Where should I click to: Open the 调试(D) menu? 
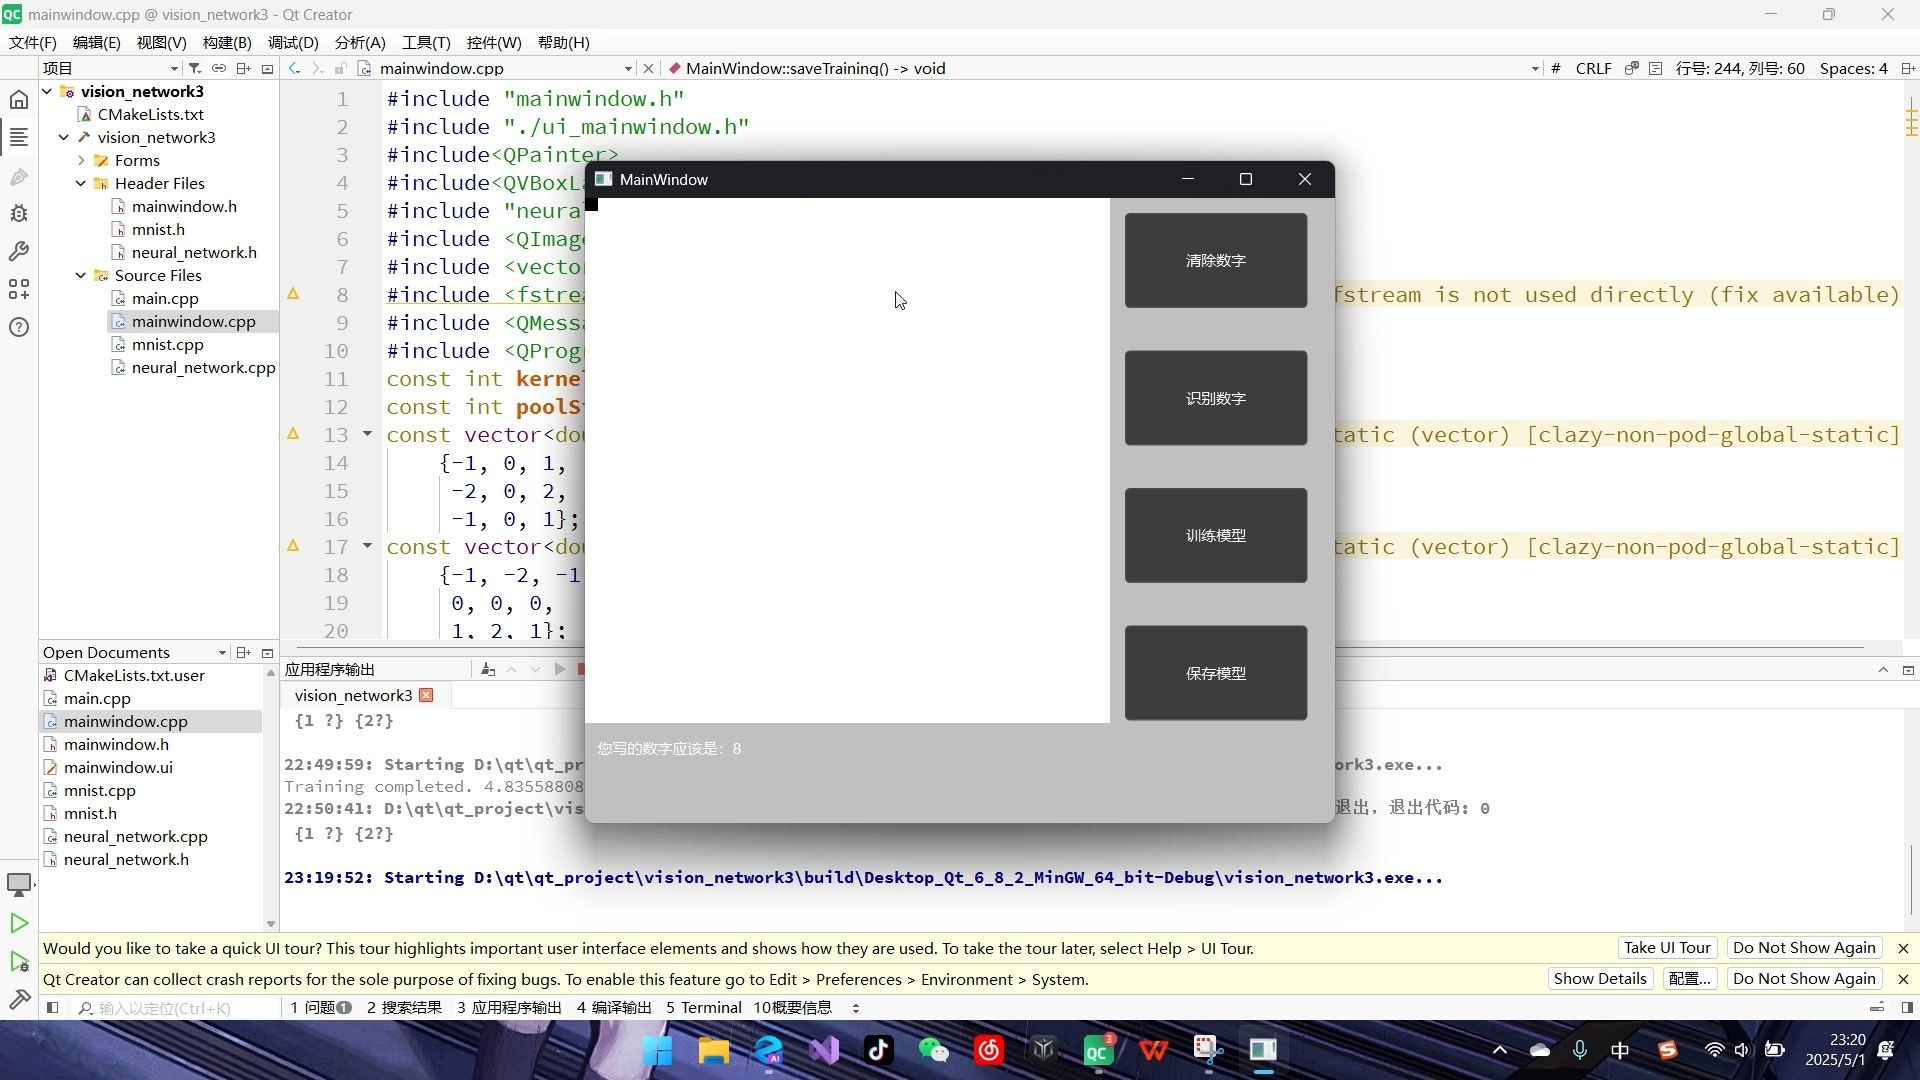point(293,43)
